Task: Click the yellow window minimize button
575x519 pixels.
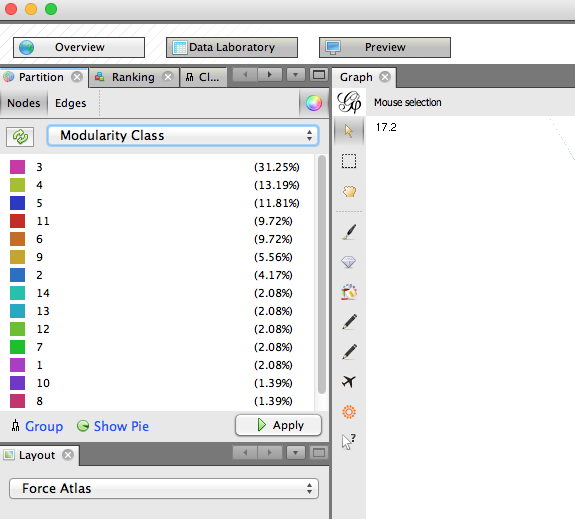Action: tap(31, 9)
